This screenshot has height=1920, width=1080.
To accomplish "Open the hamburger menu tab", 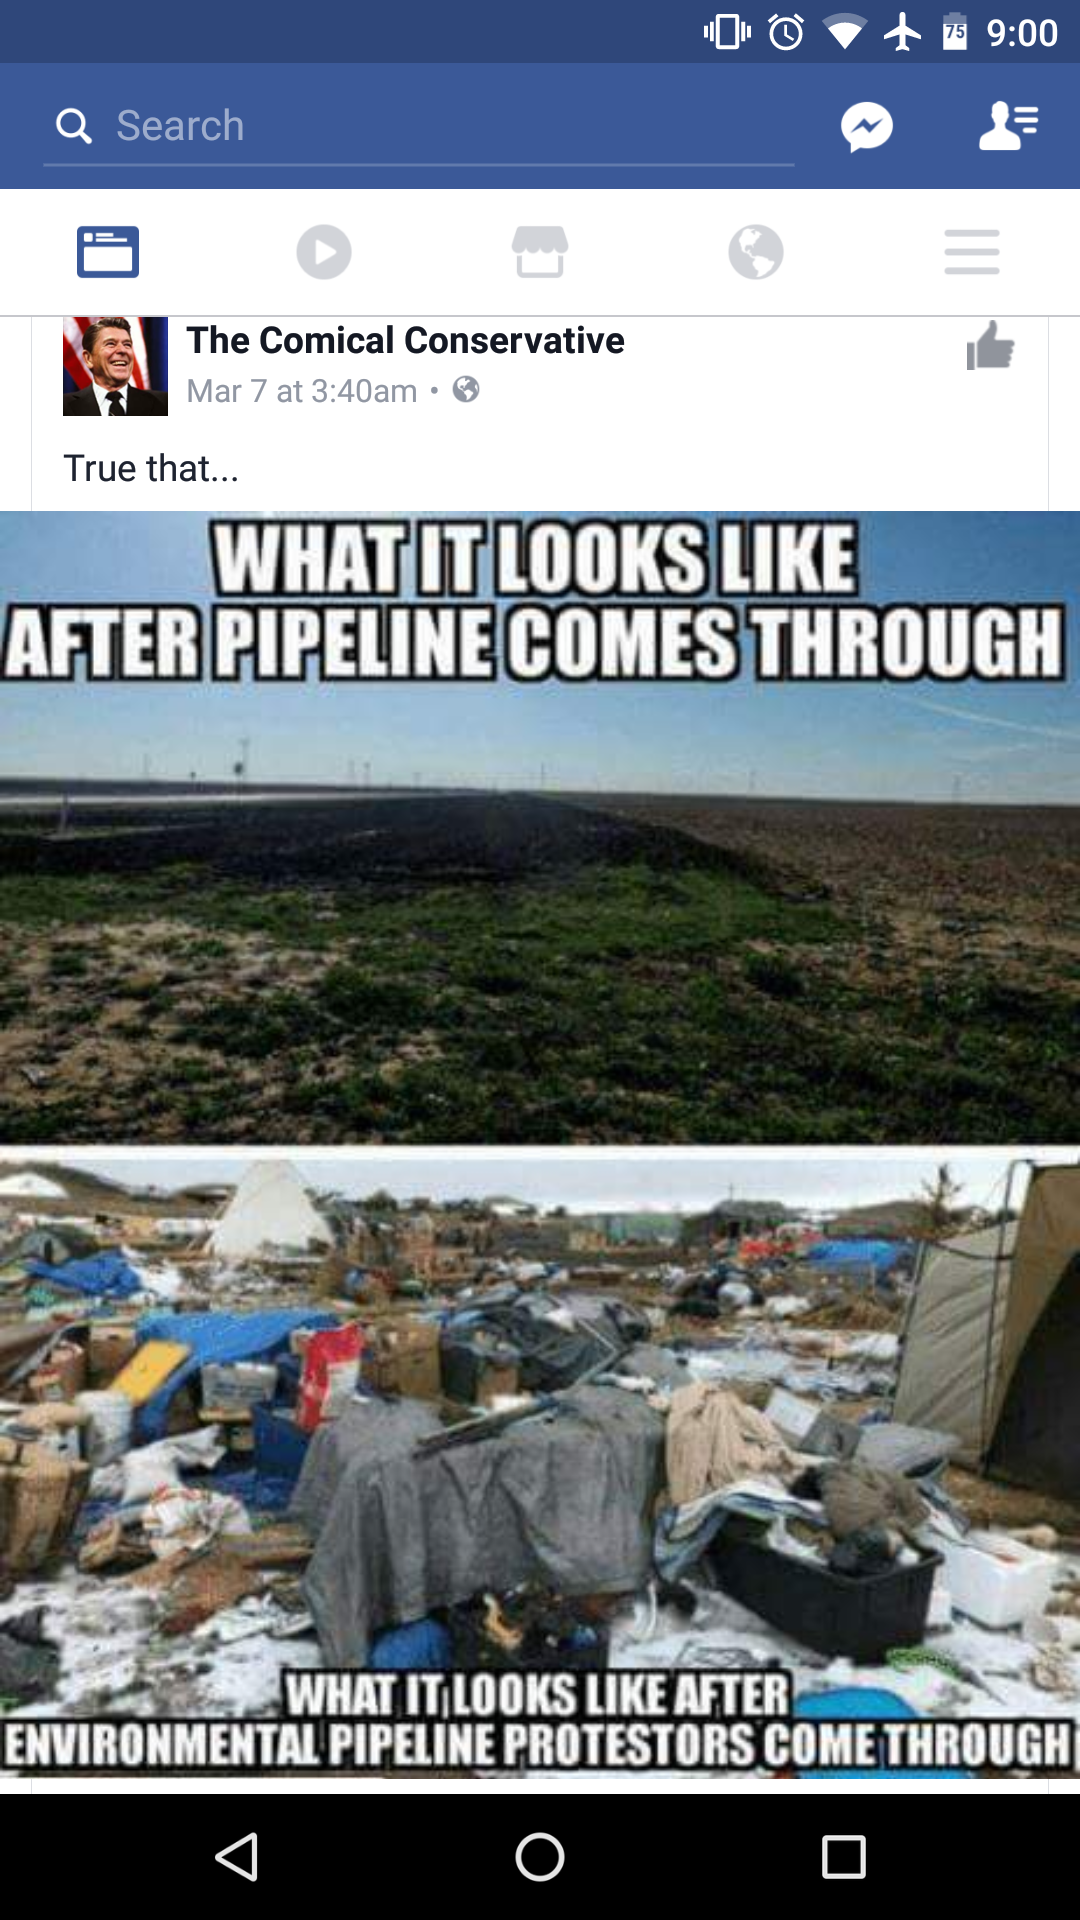I will pyautogui.click(x=972, y=252).
